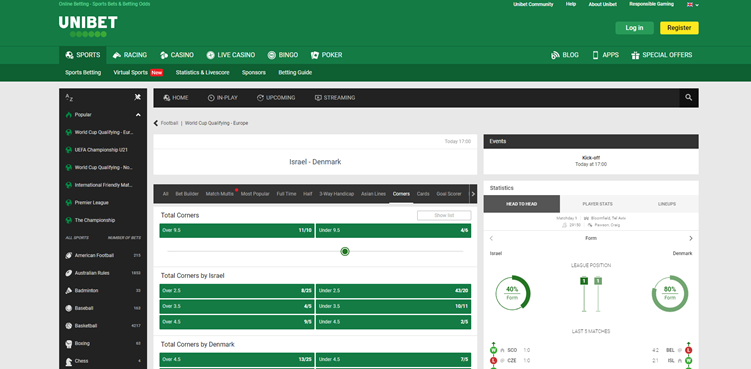Open the In-Play tab
Screen dimensions: 751x369
(x=223, y=98)
